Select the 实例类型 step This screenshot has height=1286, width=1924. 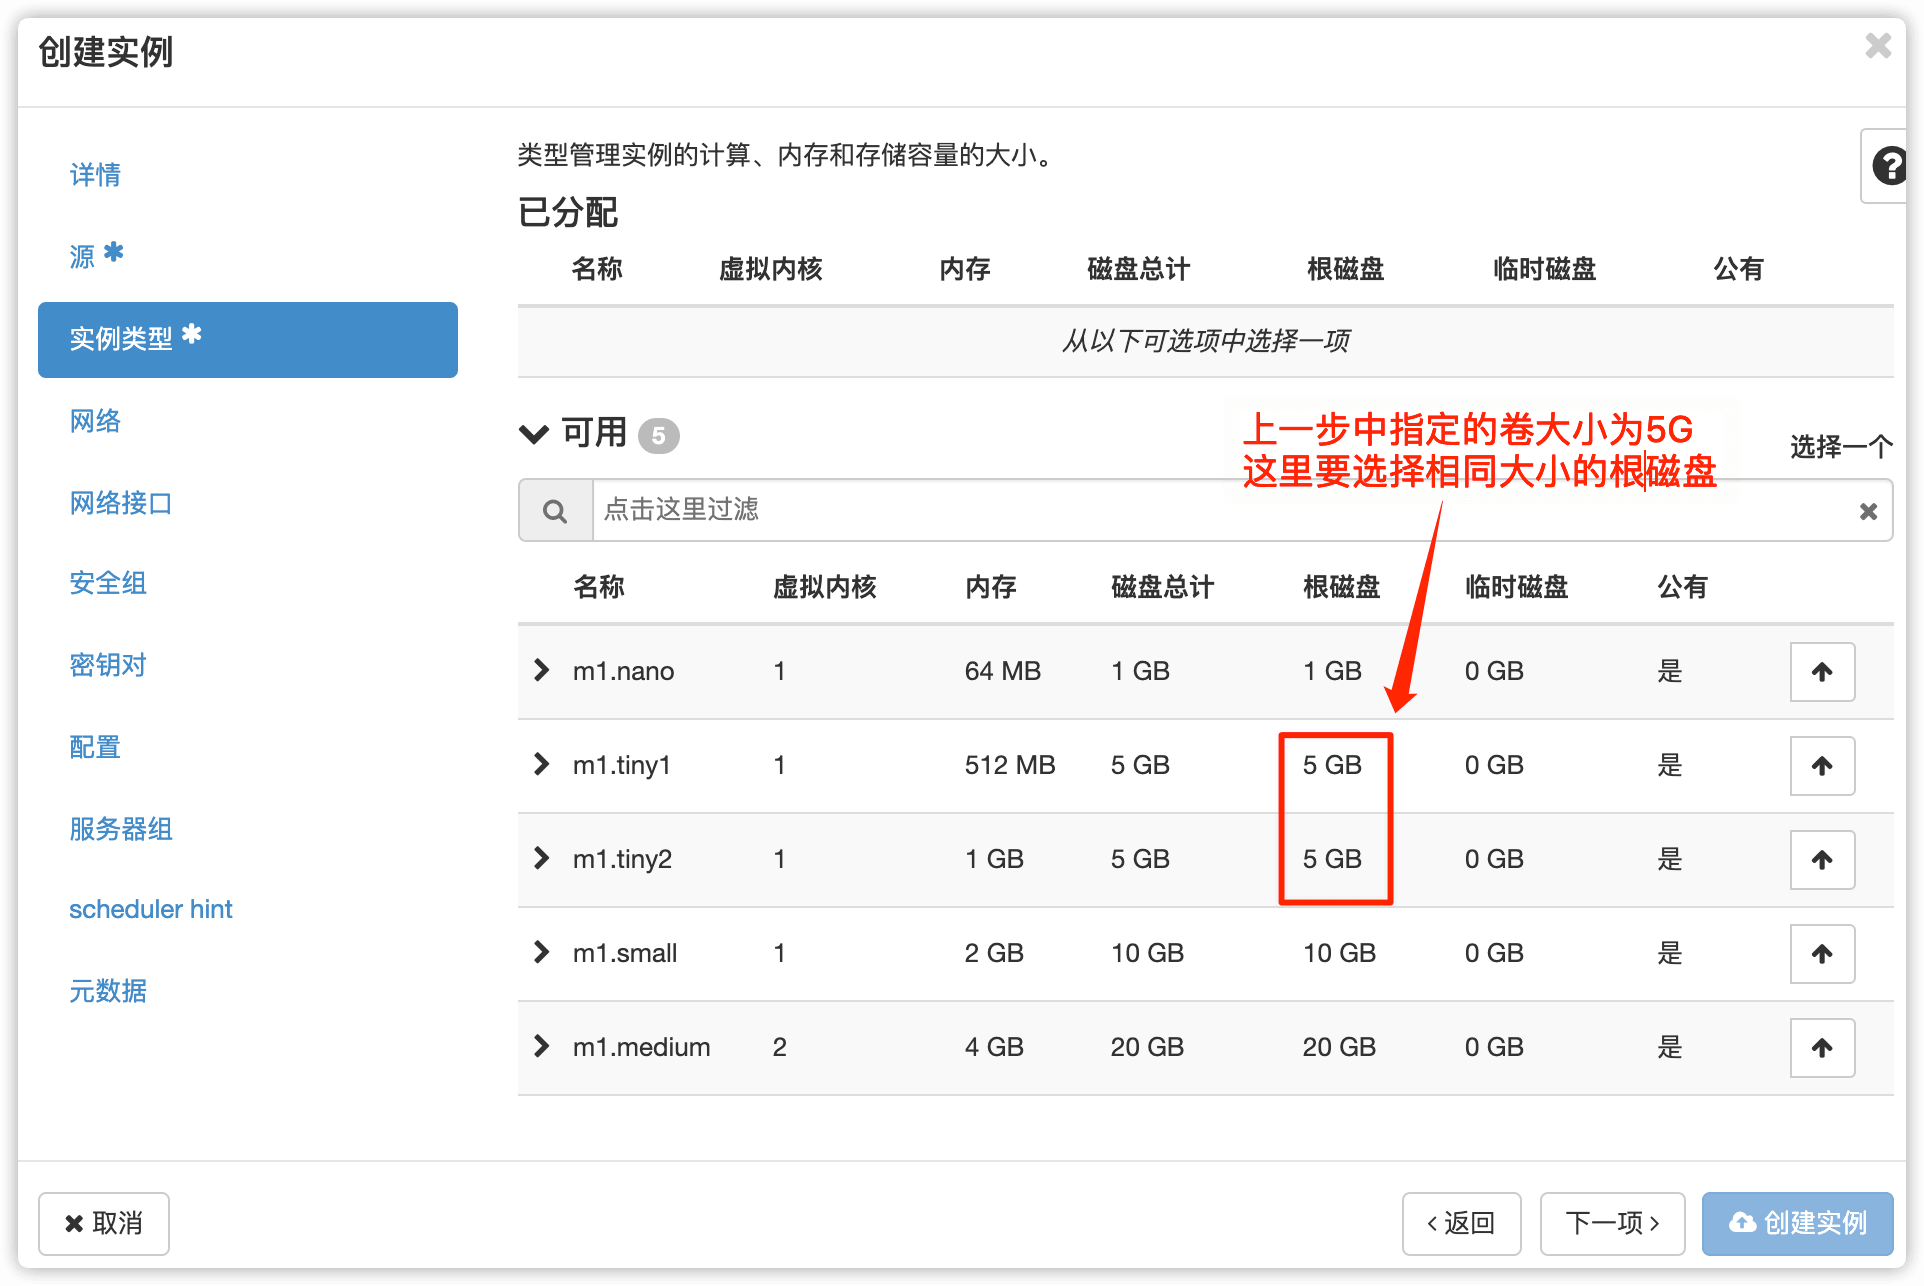(x=248, y=340)
